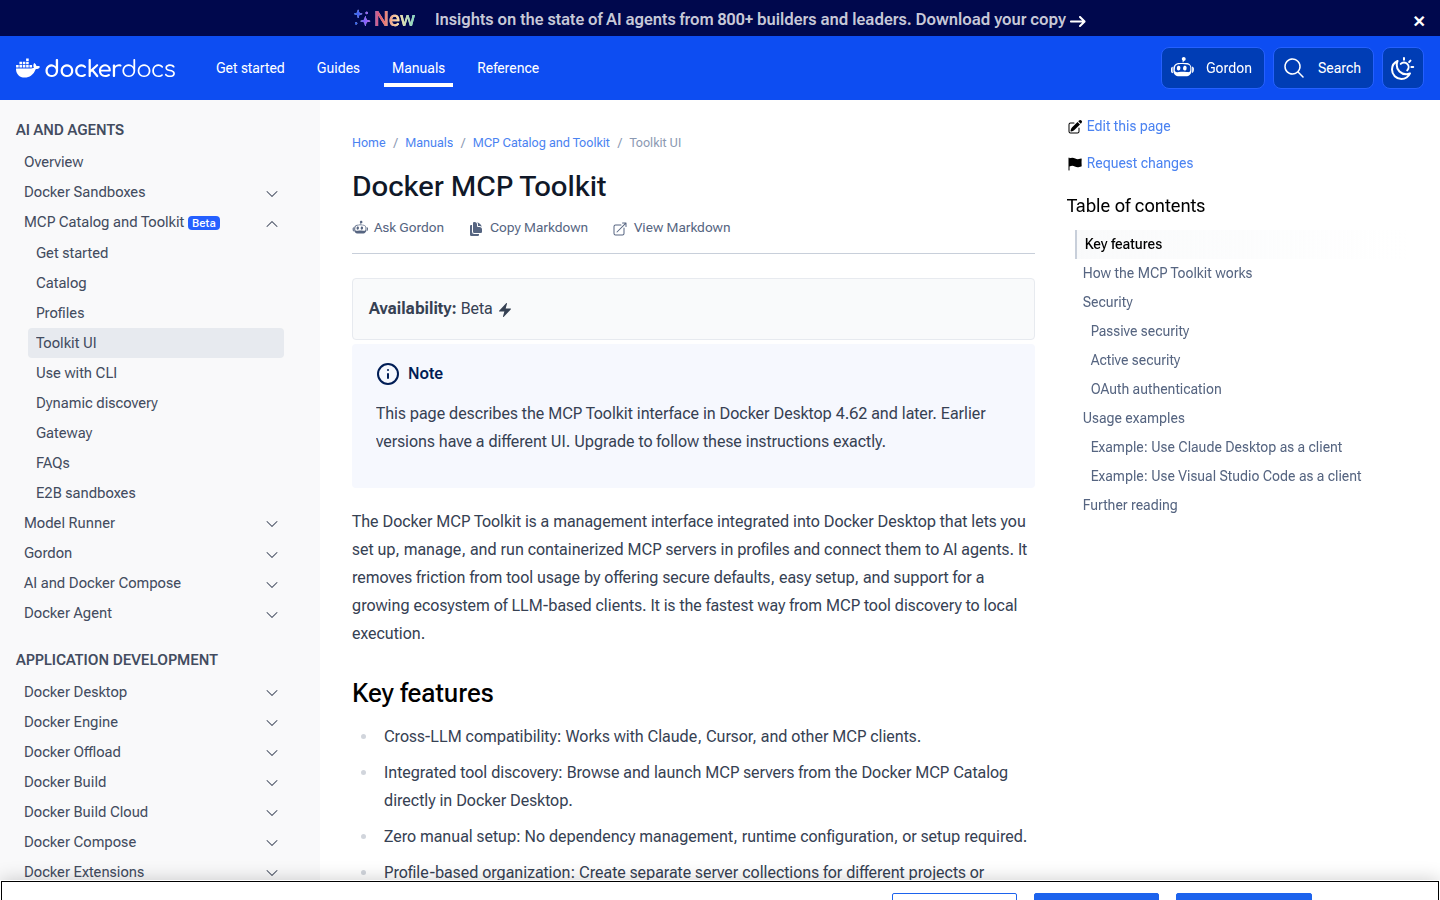Jump to OAuth authentication section
This screenshot has width=1440, height=900.
tap(1156, 389)
